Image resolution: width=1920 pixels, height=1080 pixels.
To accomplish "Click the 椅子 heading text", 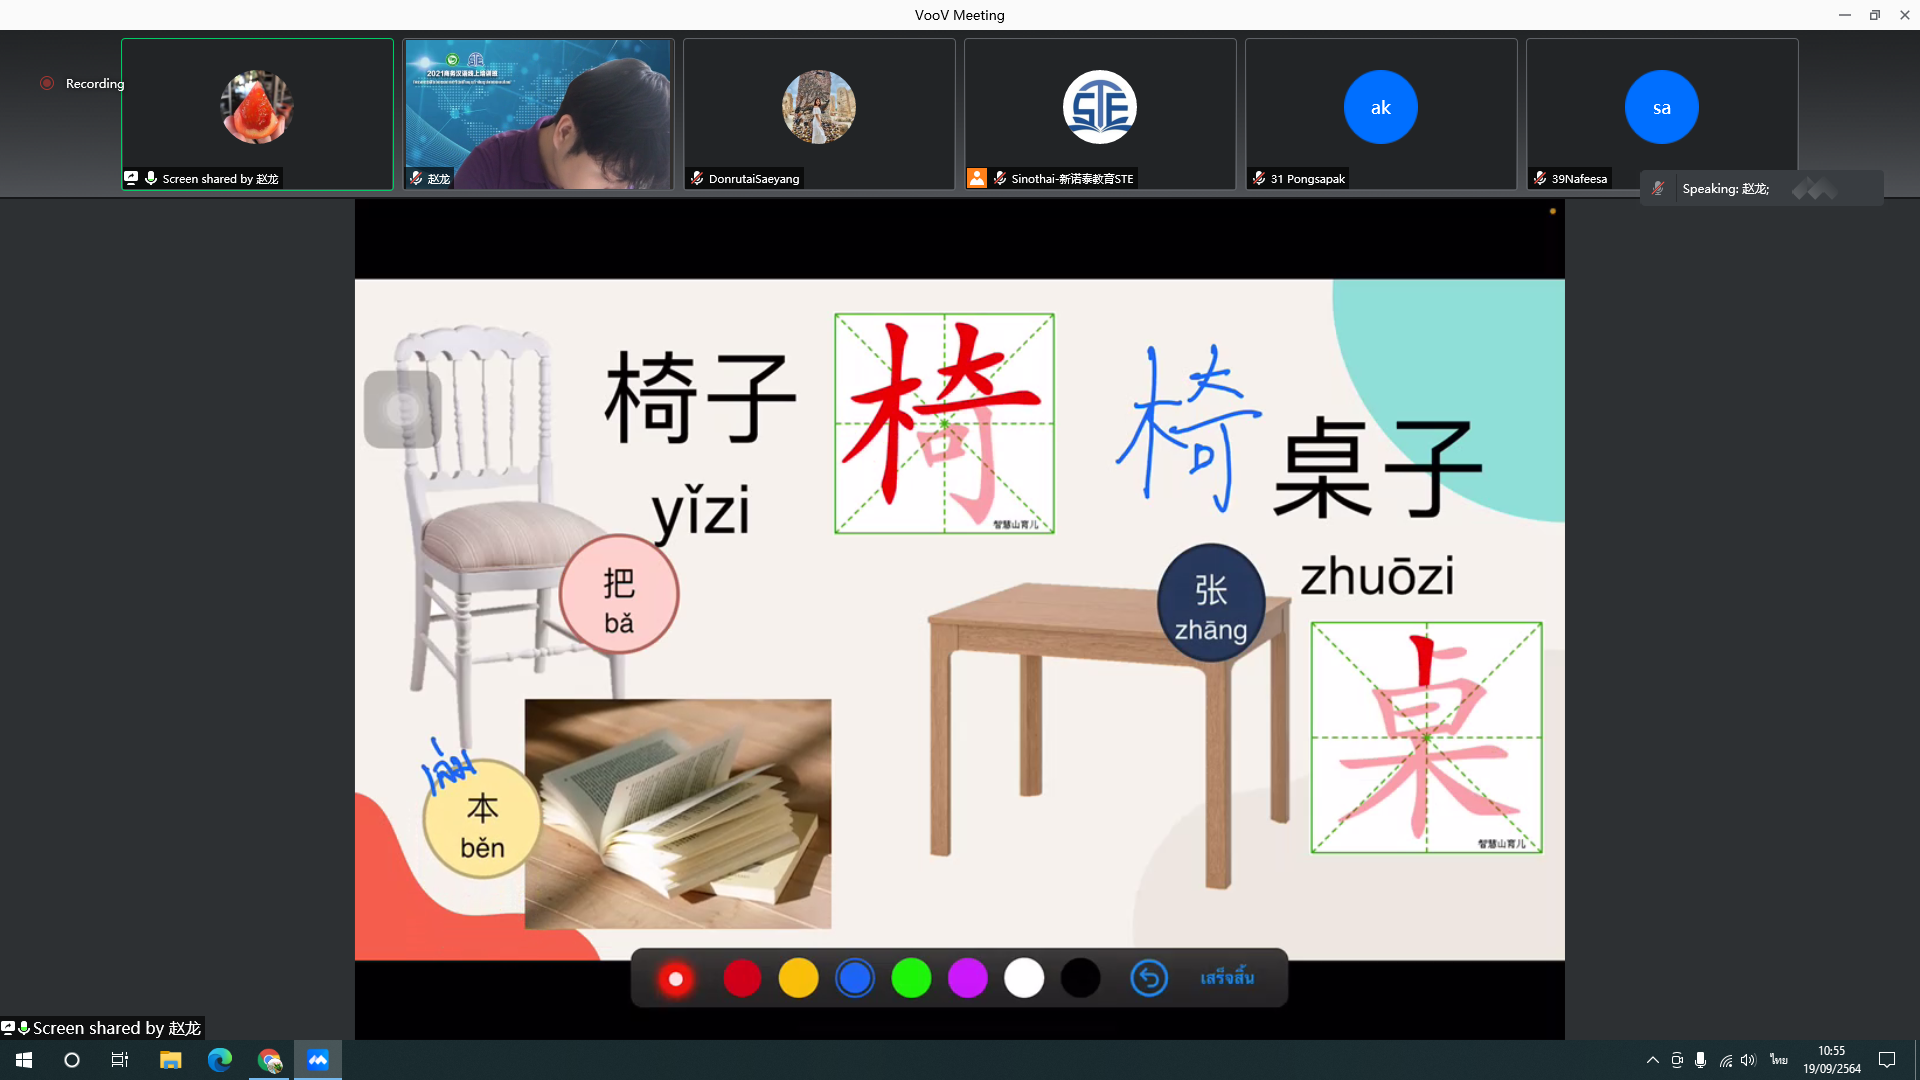I will tap(701, 397).
